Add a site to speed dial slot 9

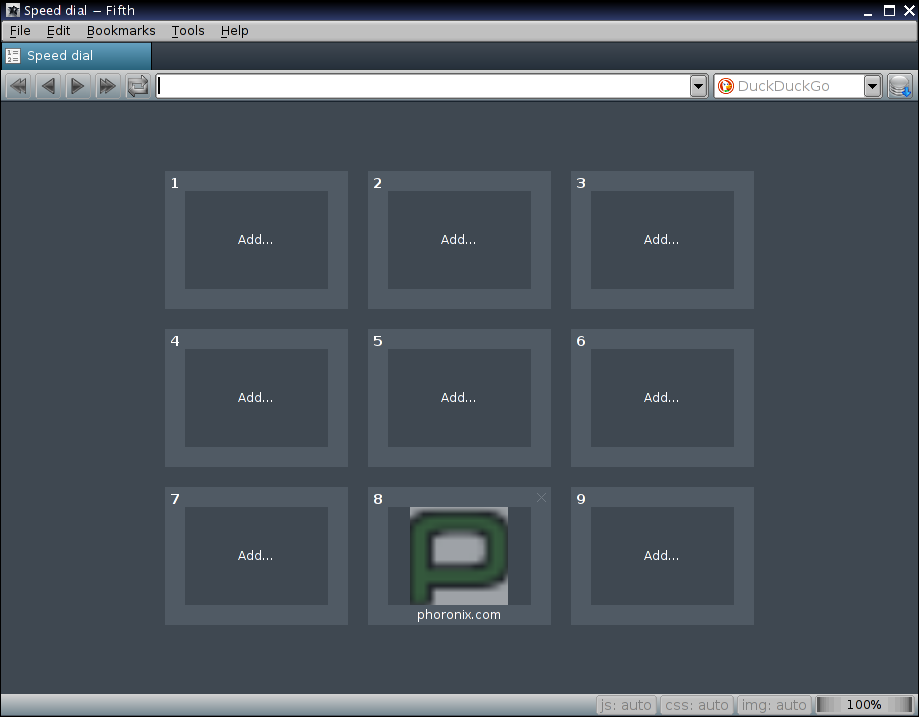pyautogui.click(x=661, y=556)
